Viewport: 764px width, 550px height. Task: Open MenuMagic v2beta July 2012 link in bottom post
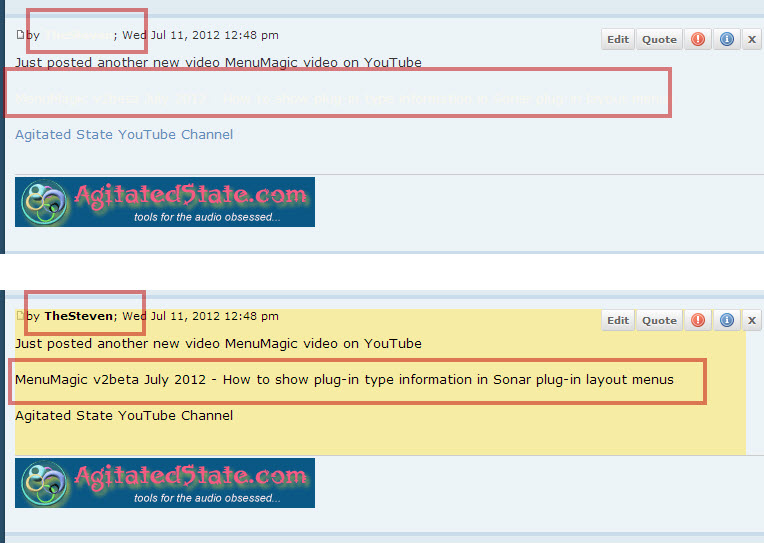344,380
